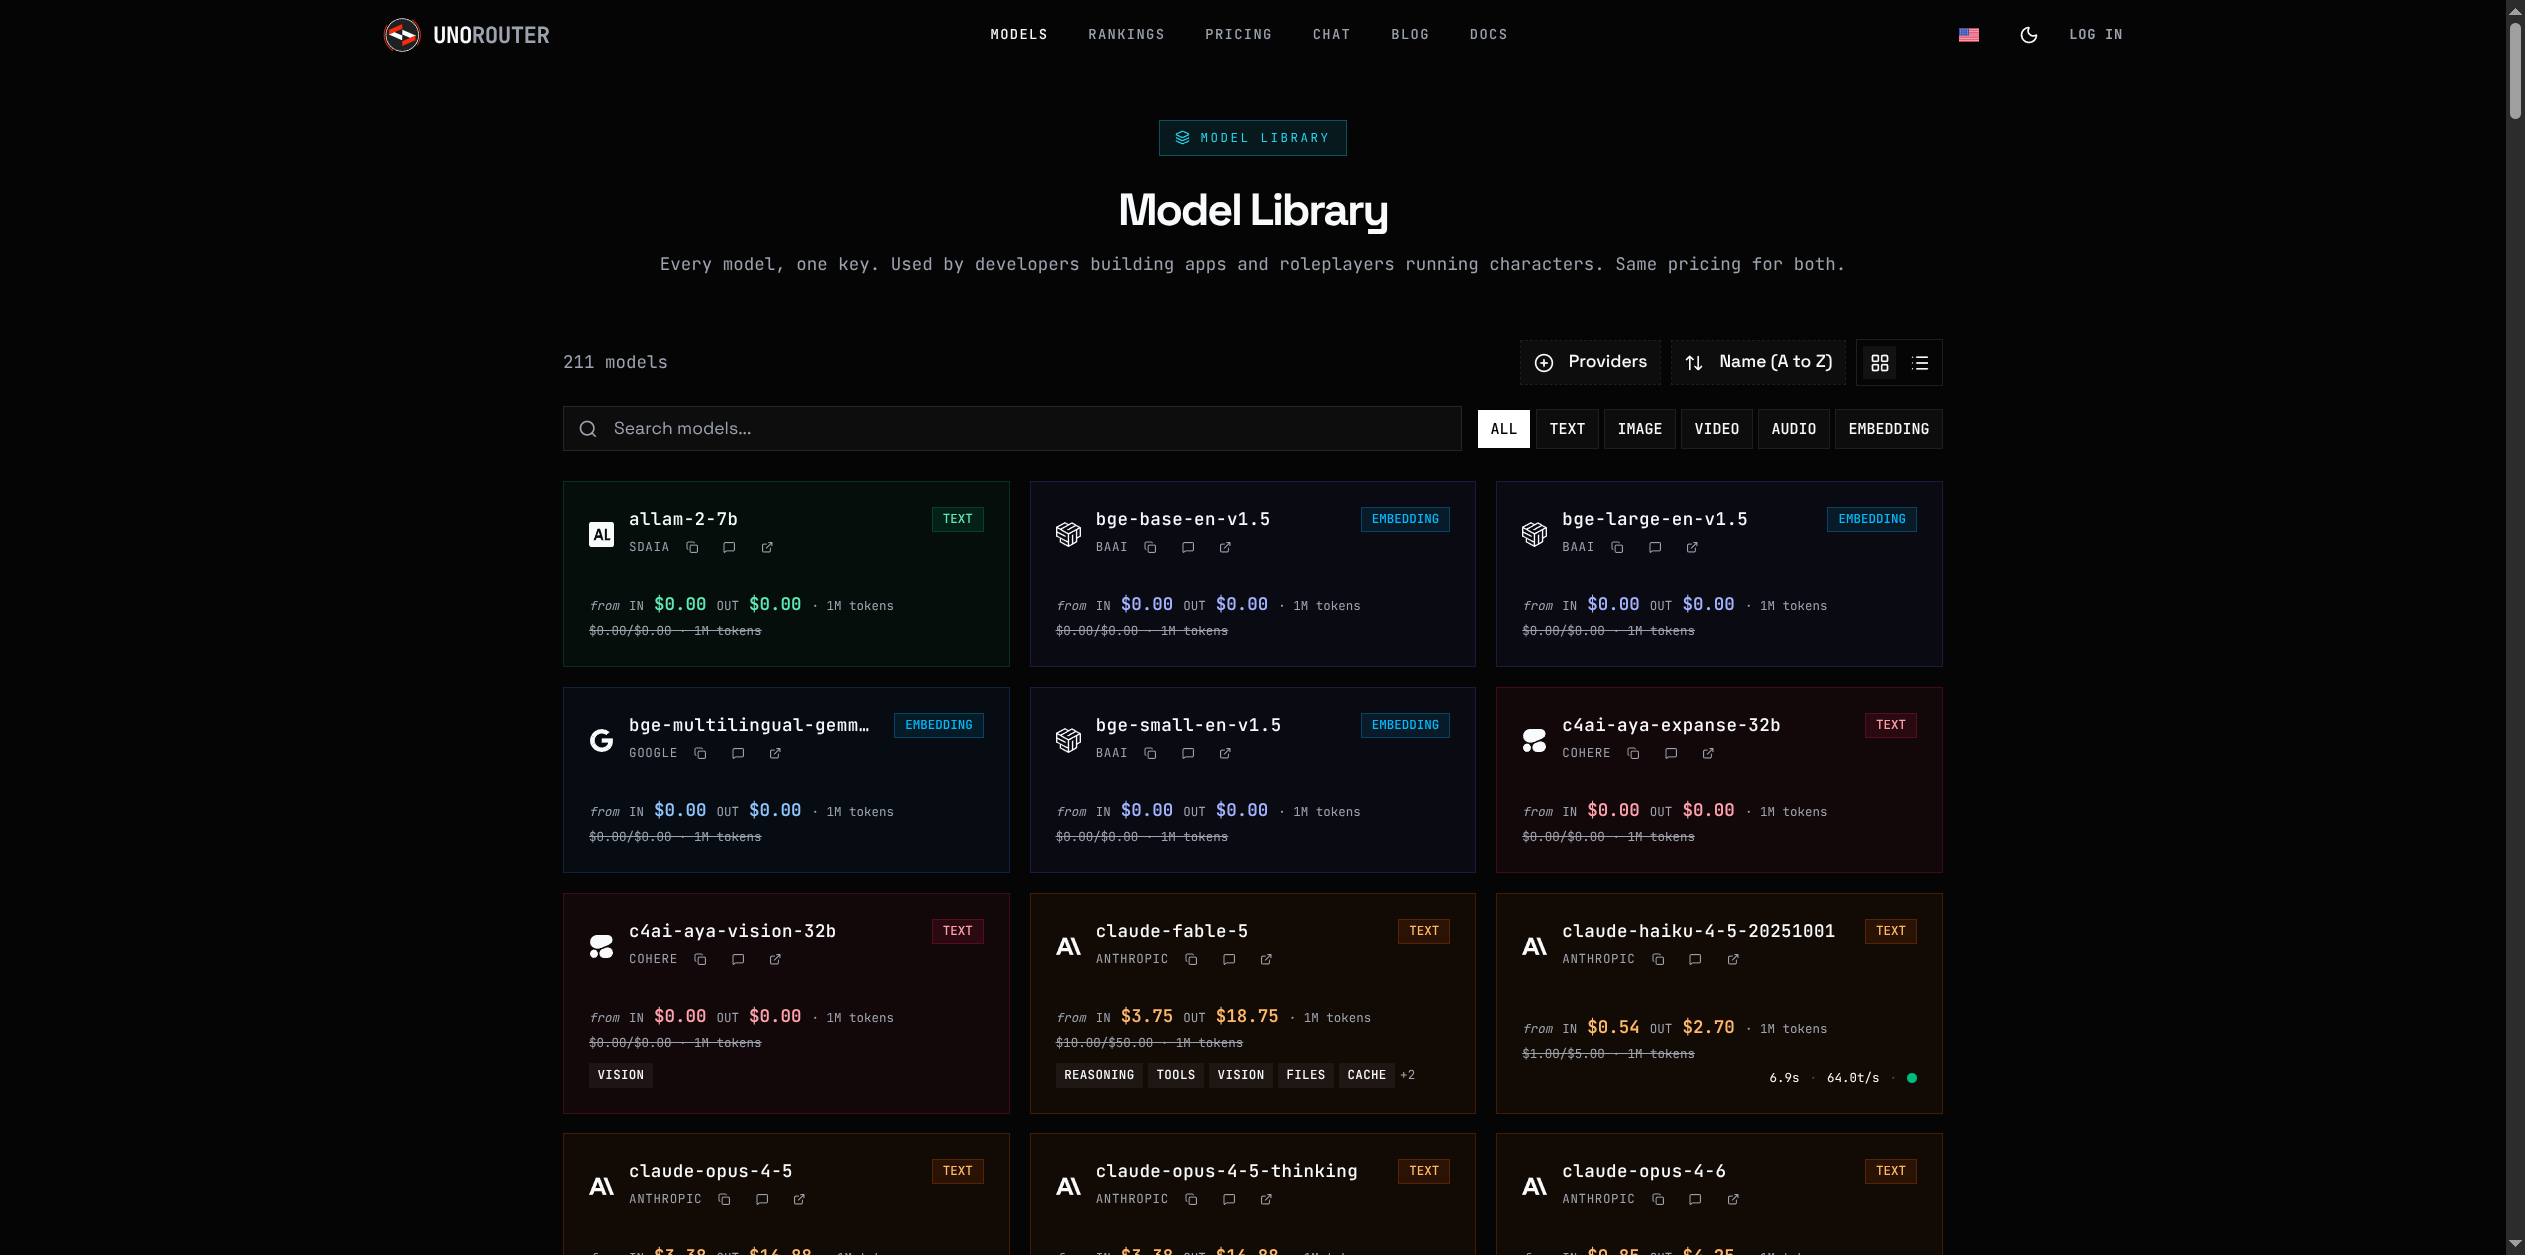Open chat for allam-2-7b
Image resolution: width=2525 pixels, height=1255 pixels.
coord(729,548)
